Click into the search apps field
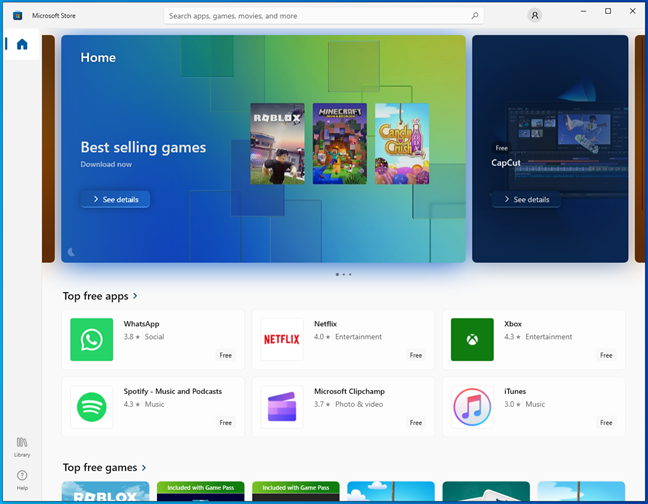 pos(324,16)
